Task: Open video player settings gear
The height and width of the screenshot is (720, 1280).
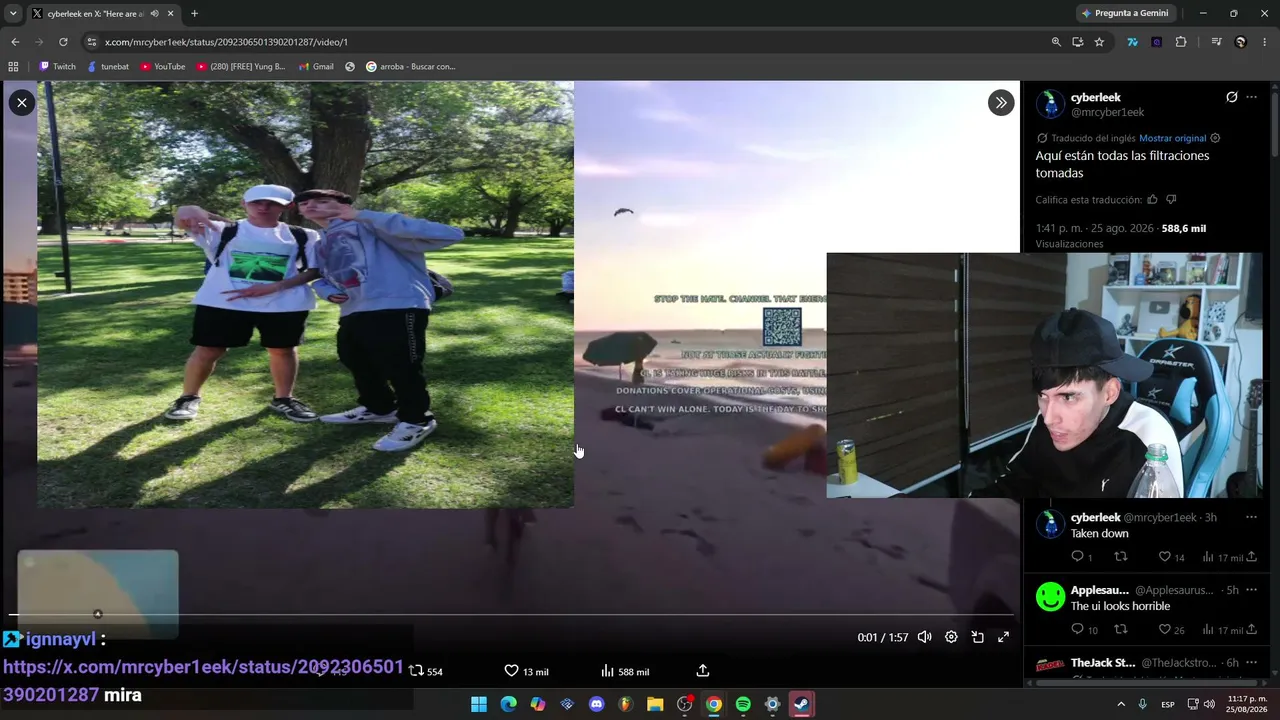Action: click(951, 637)
